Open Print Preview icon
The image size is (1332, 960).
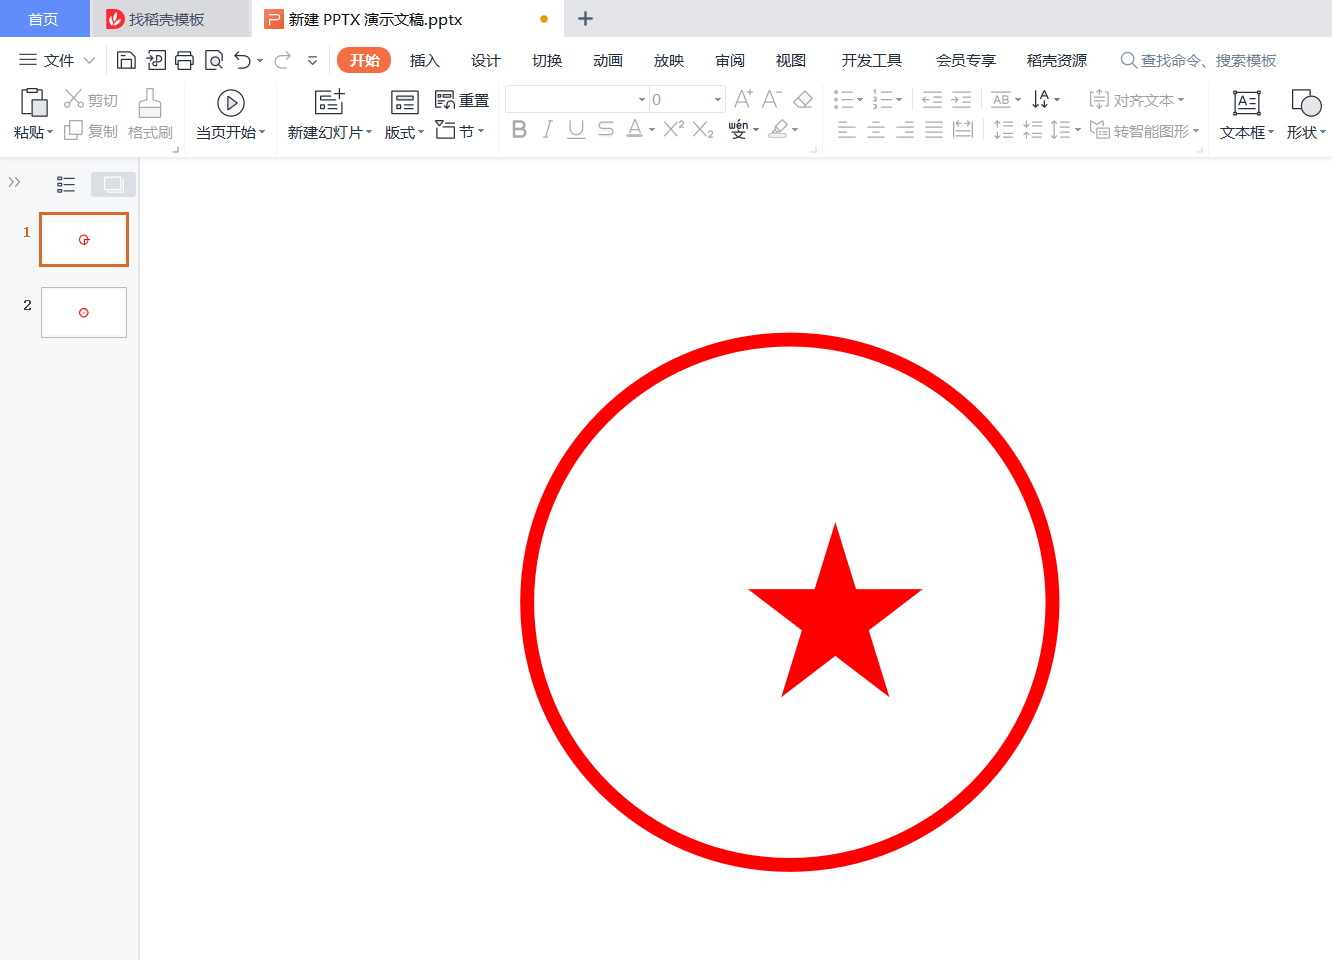point(213,60)
